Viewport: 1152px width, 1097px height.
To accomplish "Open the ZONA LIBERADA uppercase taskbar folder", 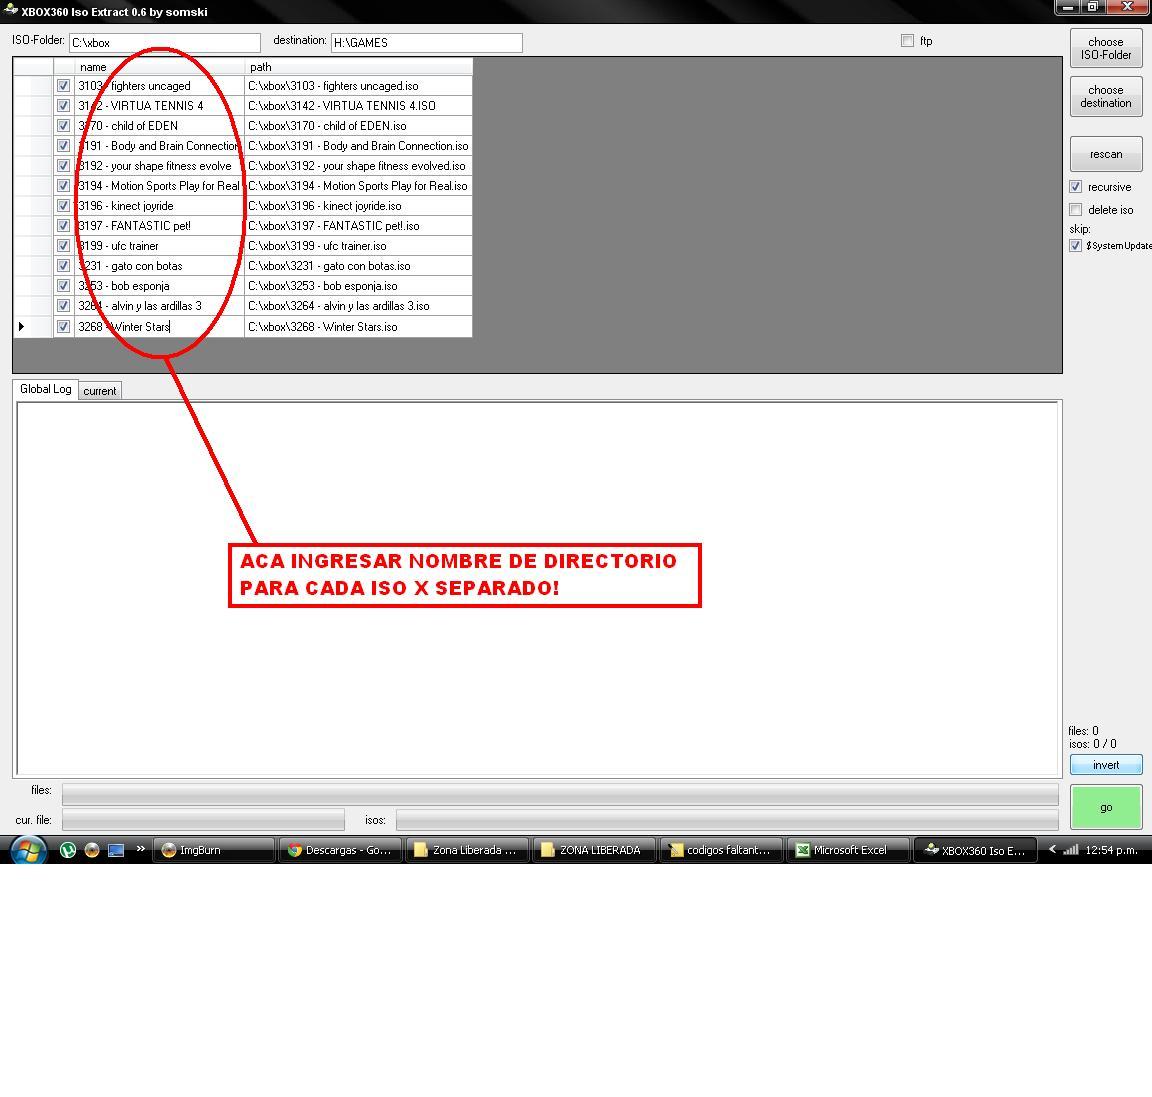I will [594, 850].
